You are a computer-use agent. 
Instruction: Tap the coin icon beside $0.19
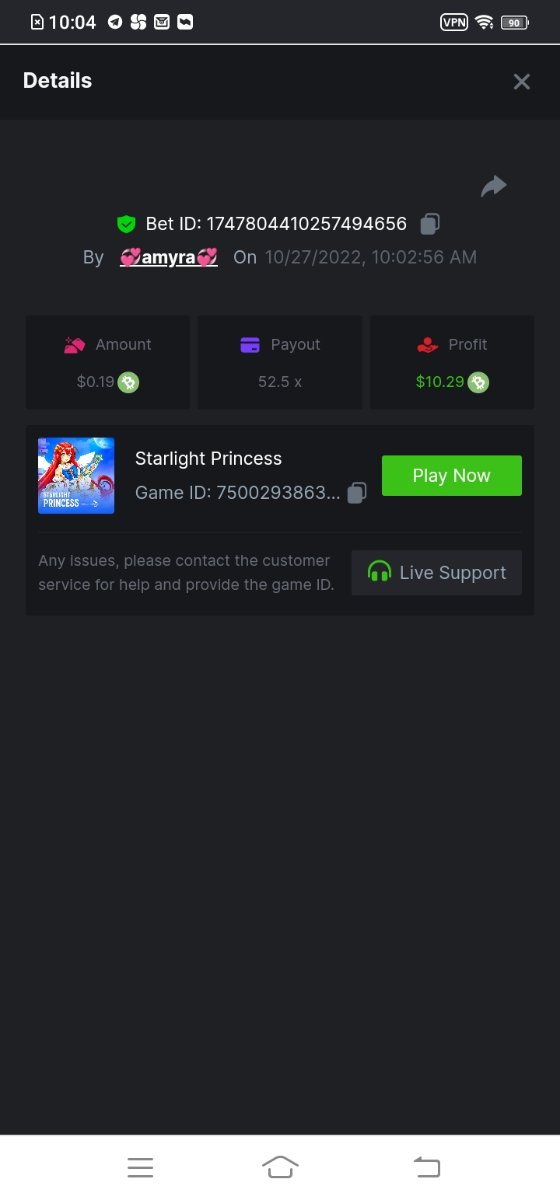[x=128, y=381]
